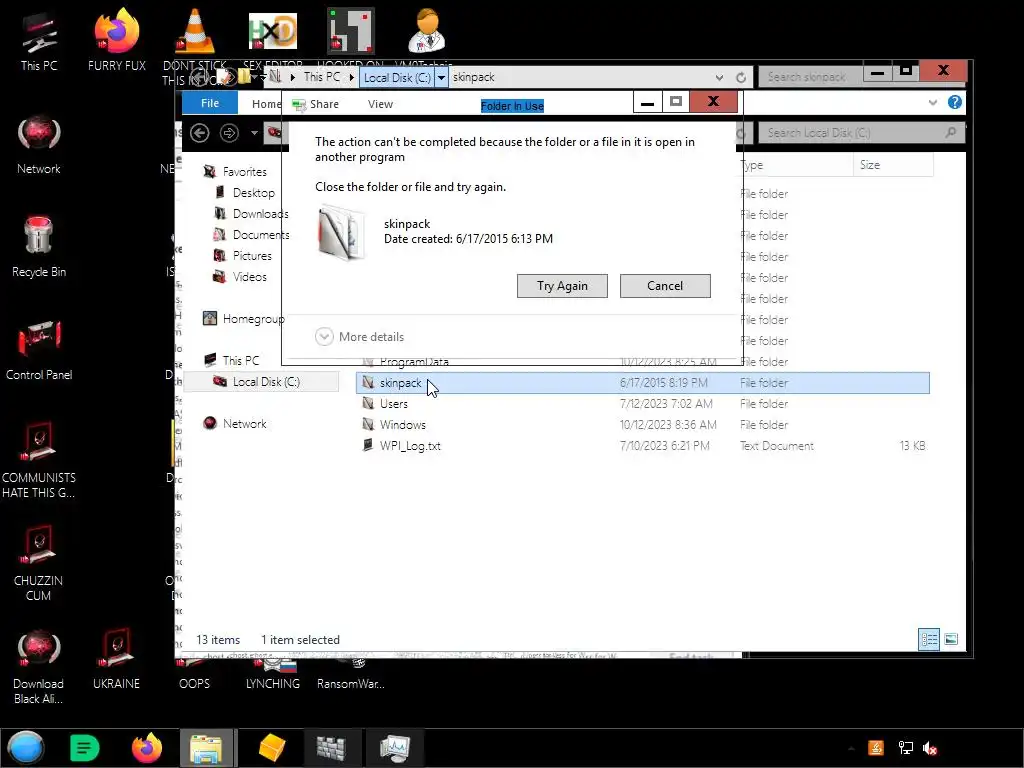Open the recent locations dropdown arrow
The width and height of the screenshot is (1024, 768).
(x=254, y=133)
